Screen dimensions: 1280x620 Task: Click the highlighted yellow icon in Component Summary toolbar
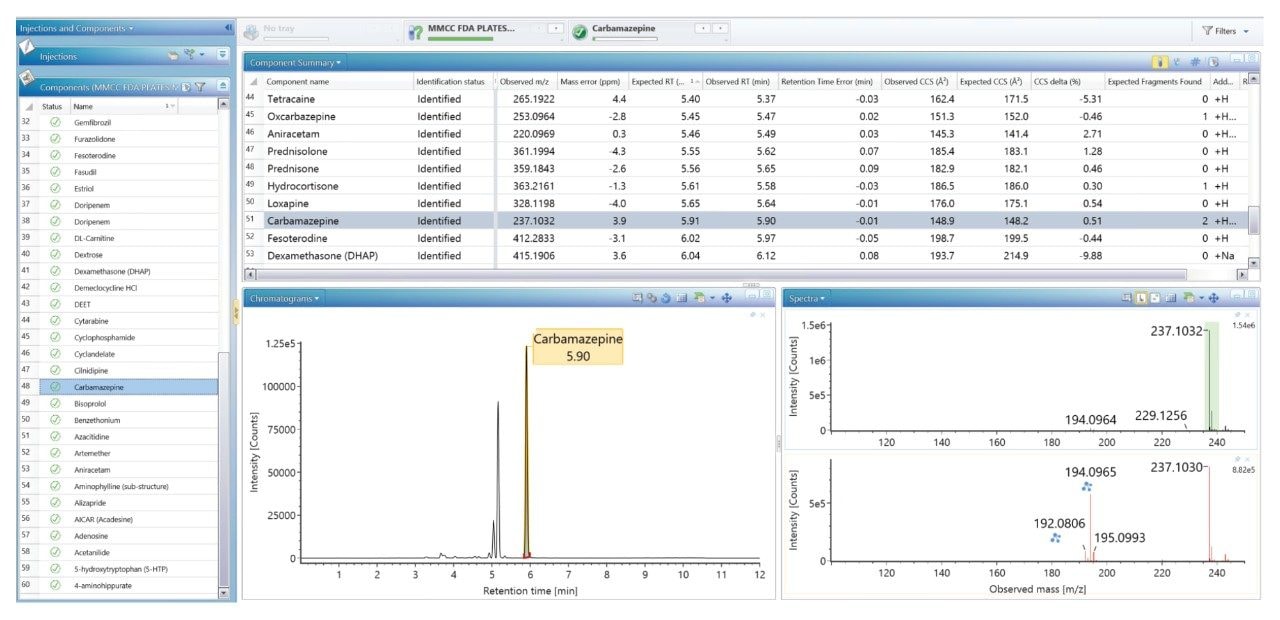[1160, 62]
